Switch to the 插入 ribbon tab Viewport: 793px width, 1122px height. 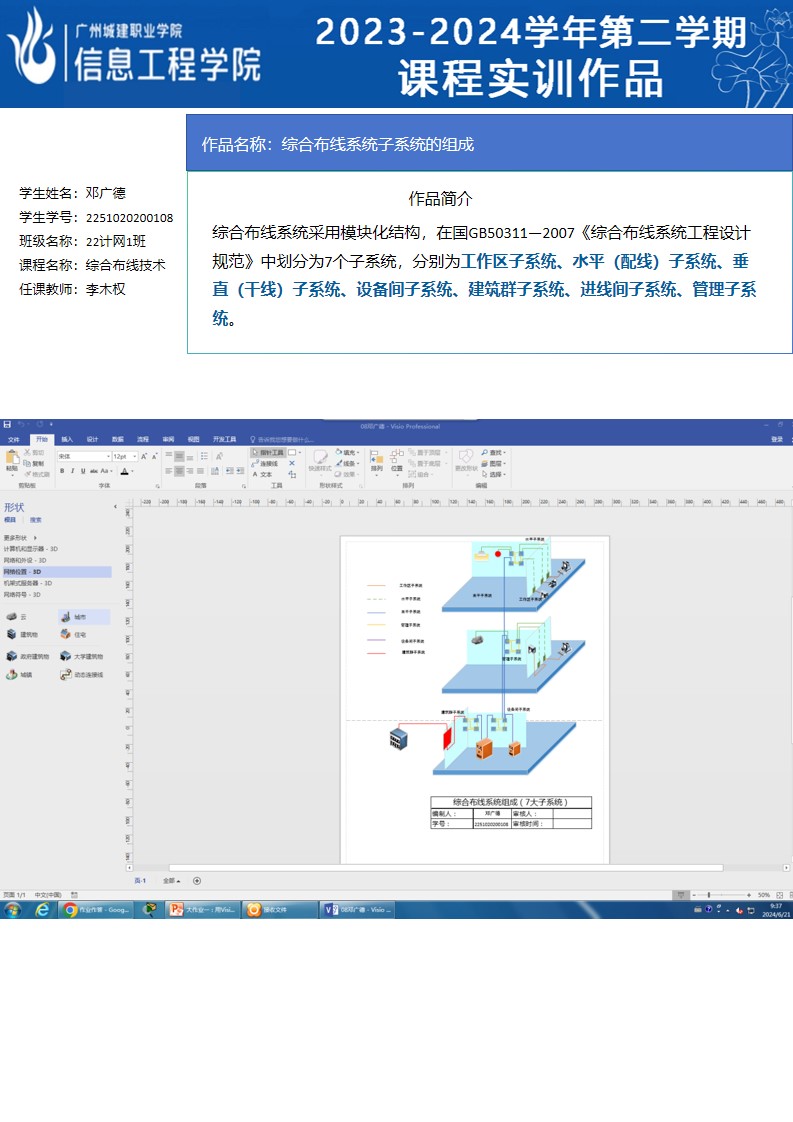[67, 439]
